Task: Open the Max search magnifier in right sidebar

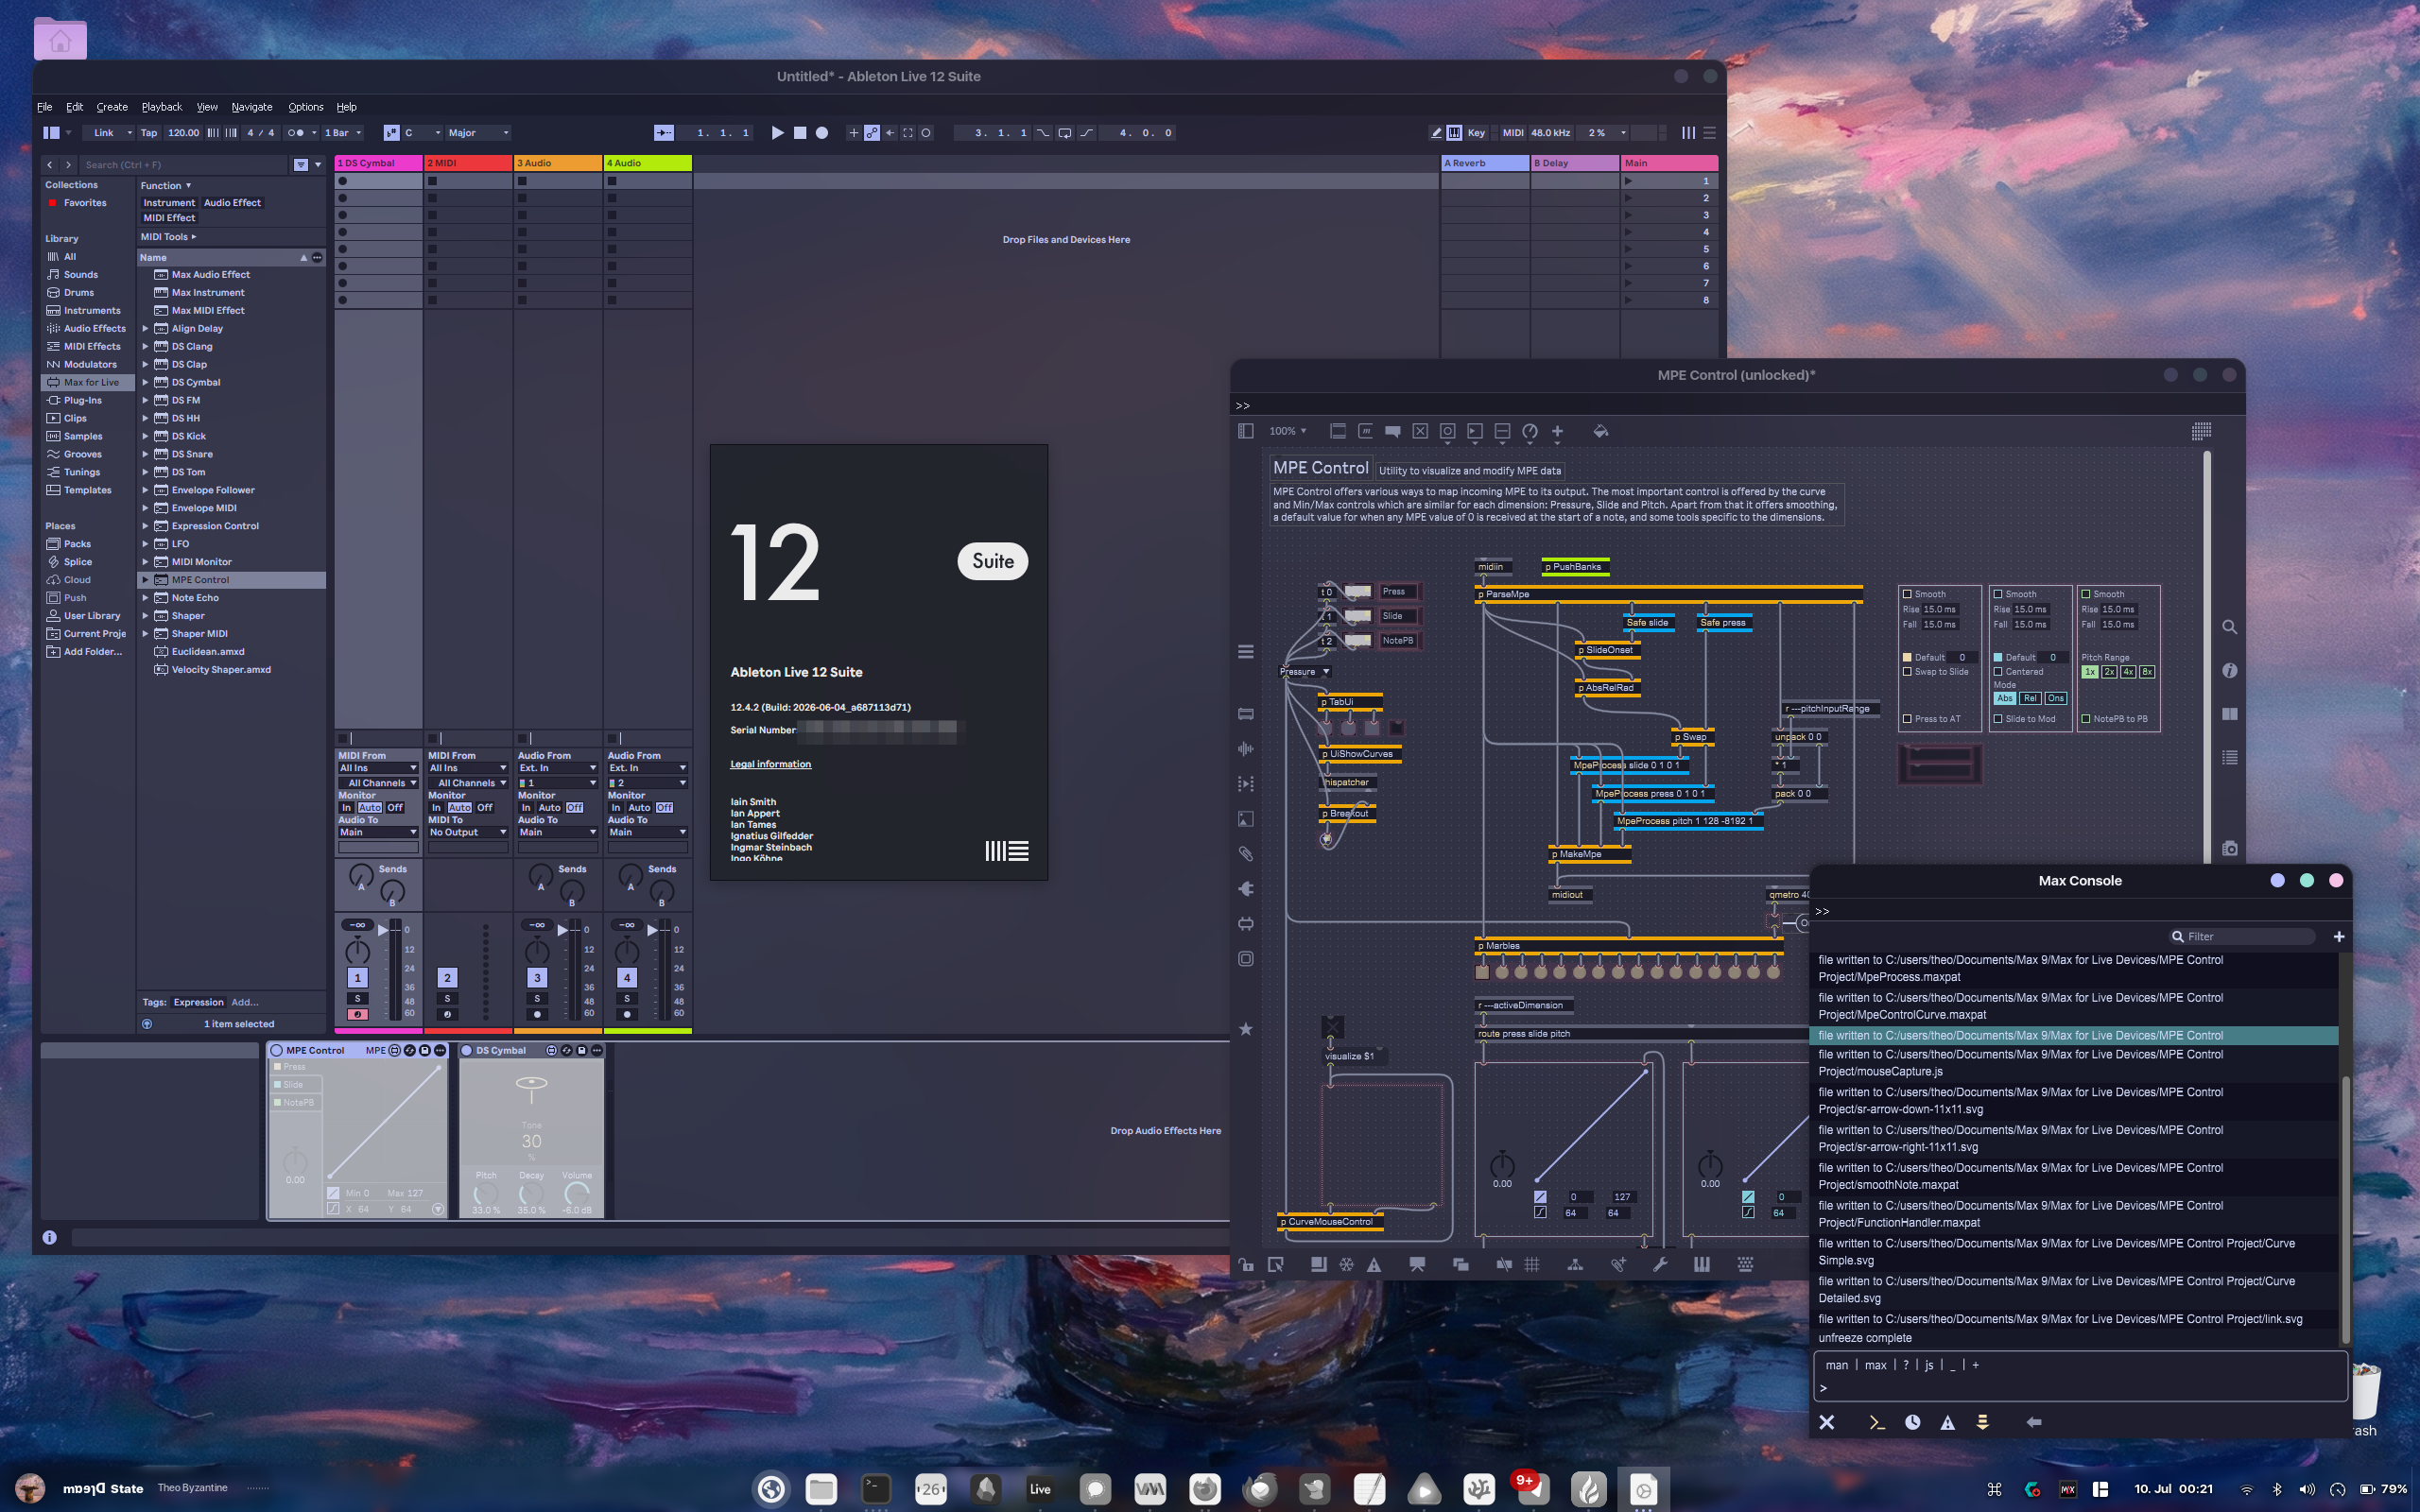Action: click(x=2230, y=627)
